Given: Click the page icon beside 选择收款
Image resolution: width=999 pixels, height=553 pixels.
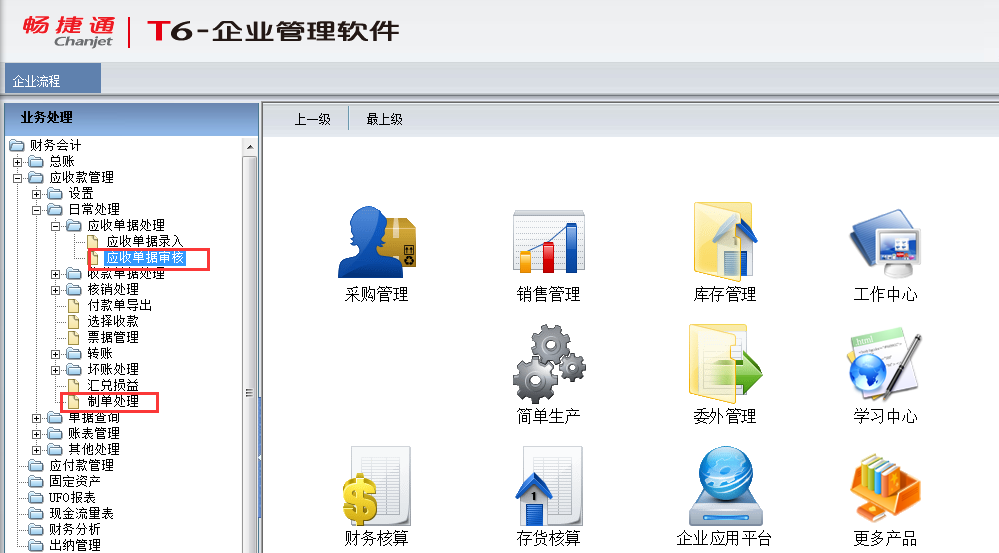Looking at the screenshot, I should pyautogui.click(x=74, y=321).
